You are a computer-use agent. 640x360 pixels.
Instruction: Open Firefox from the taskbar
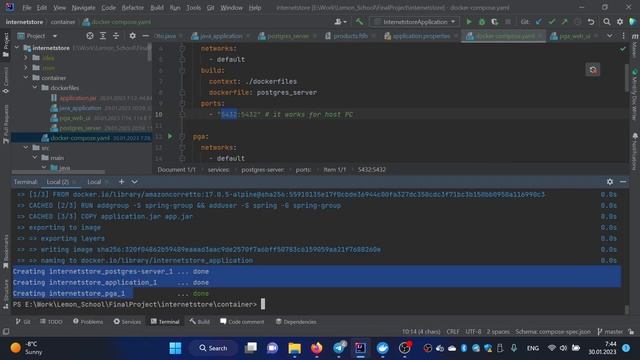tap(316, 348)
